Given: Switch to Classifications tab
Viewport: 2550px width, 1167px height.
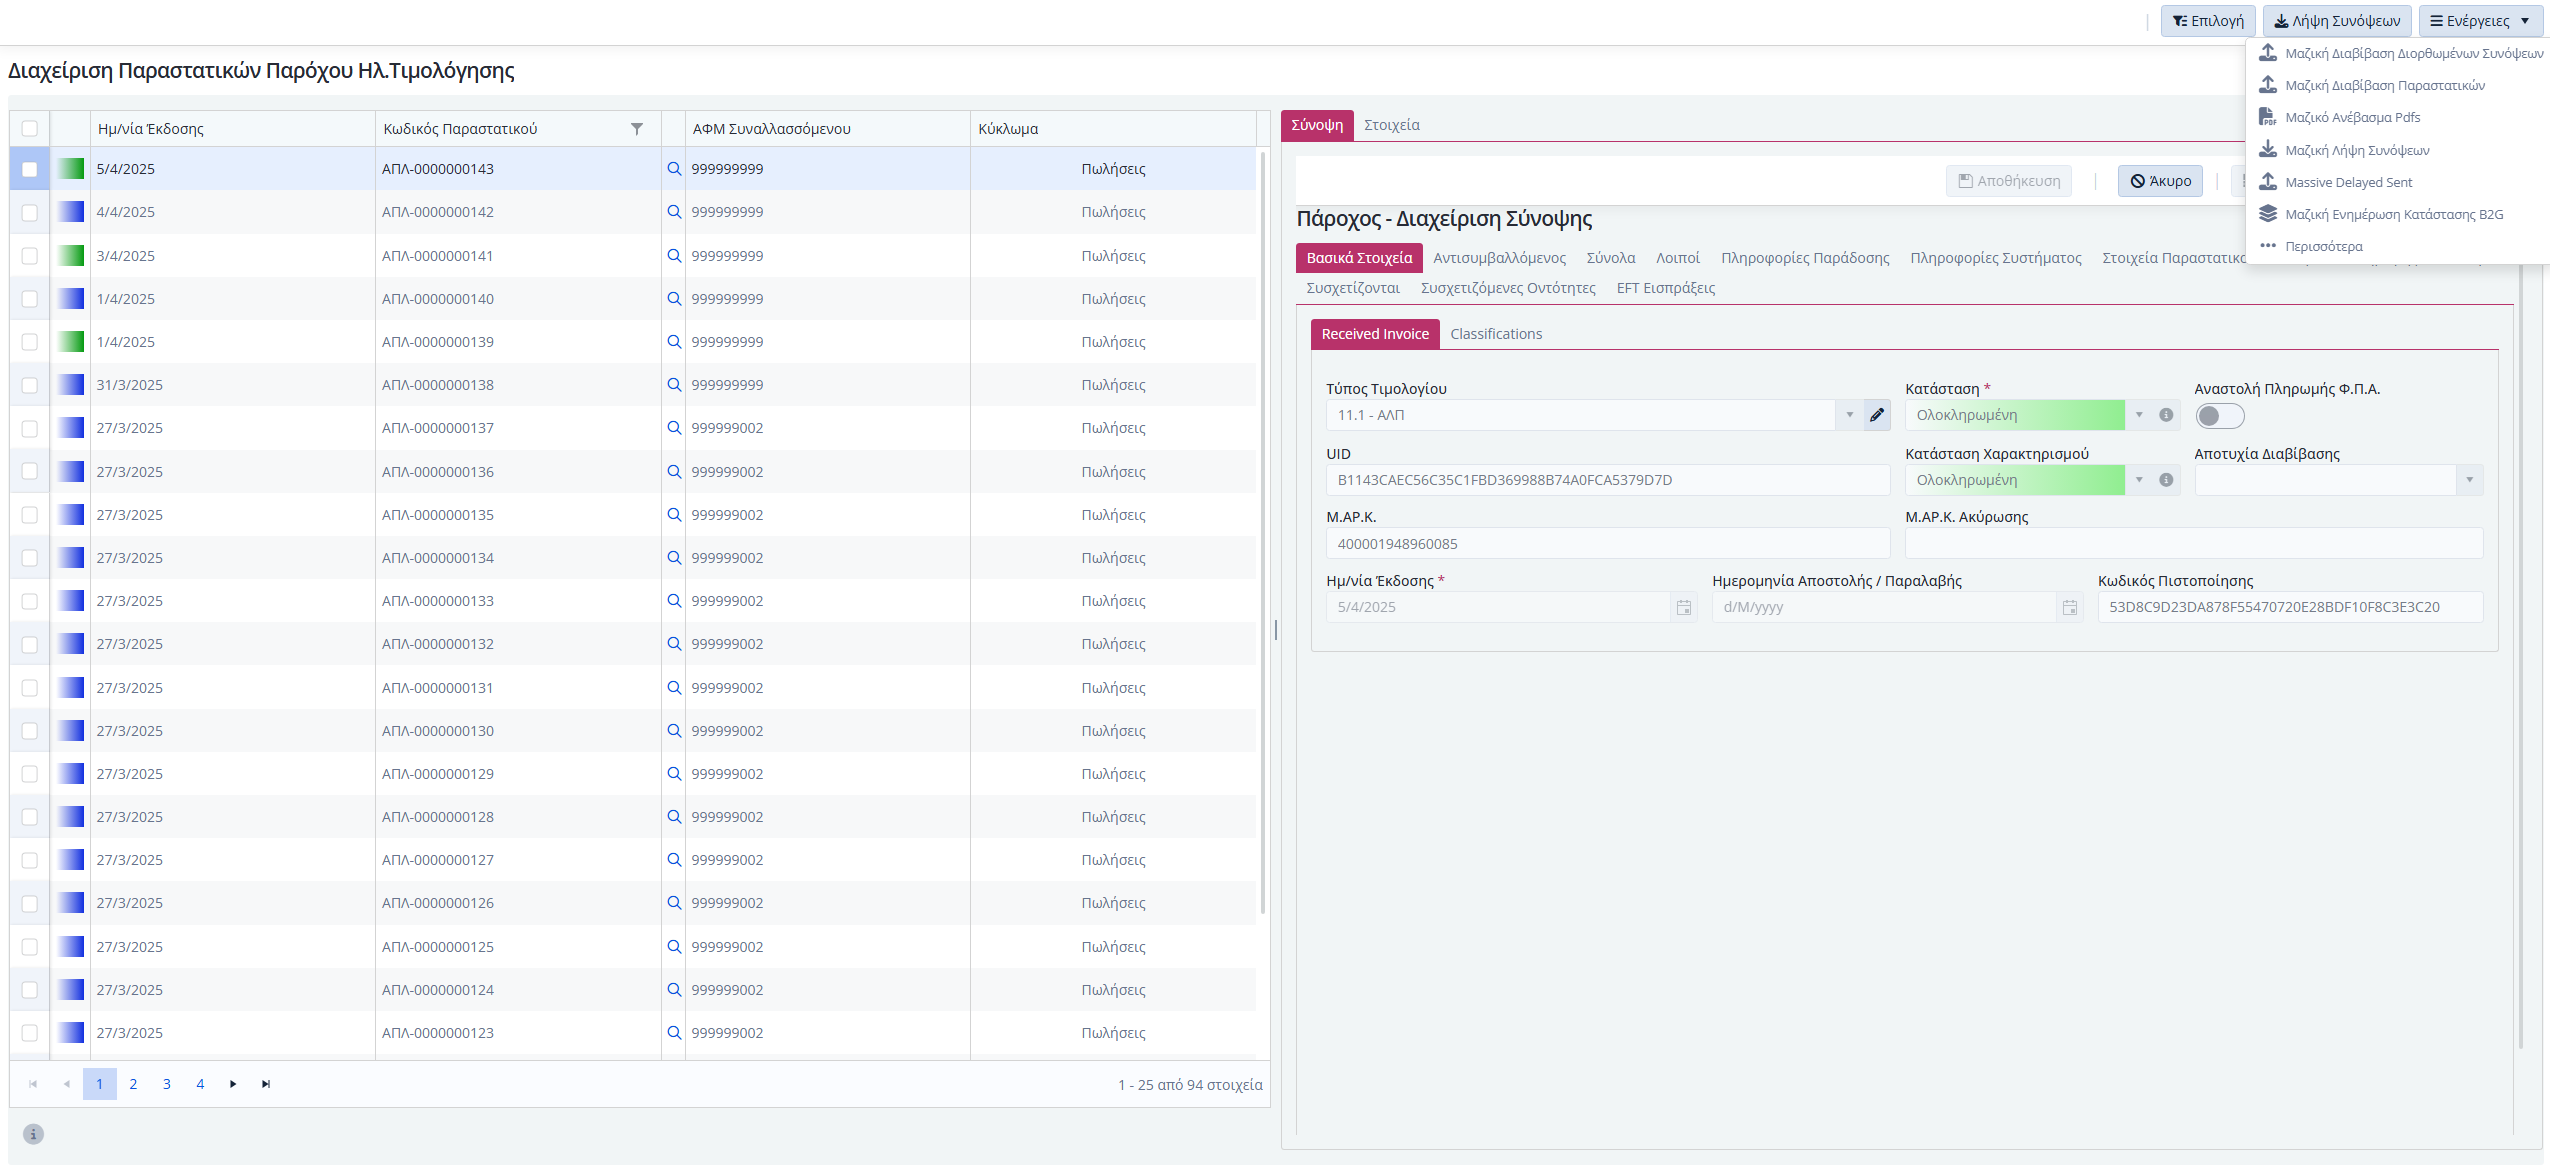Looking at the screenshot, I should click(x=1496, y=334).
